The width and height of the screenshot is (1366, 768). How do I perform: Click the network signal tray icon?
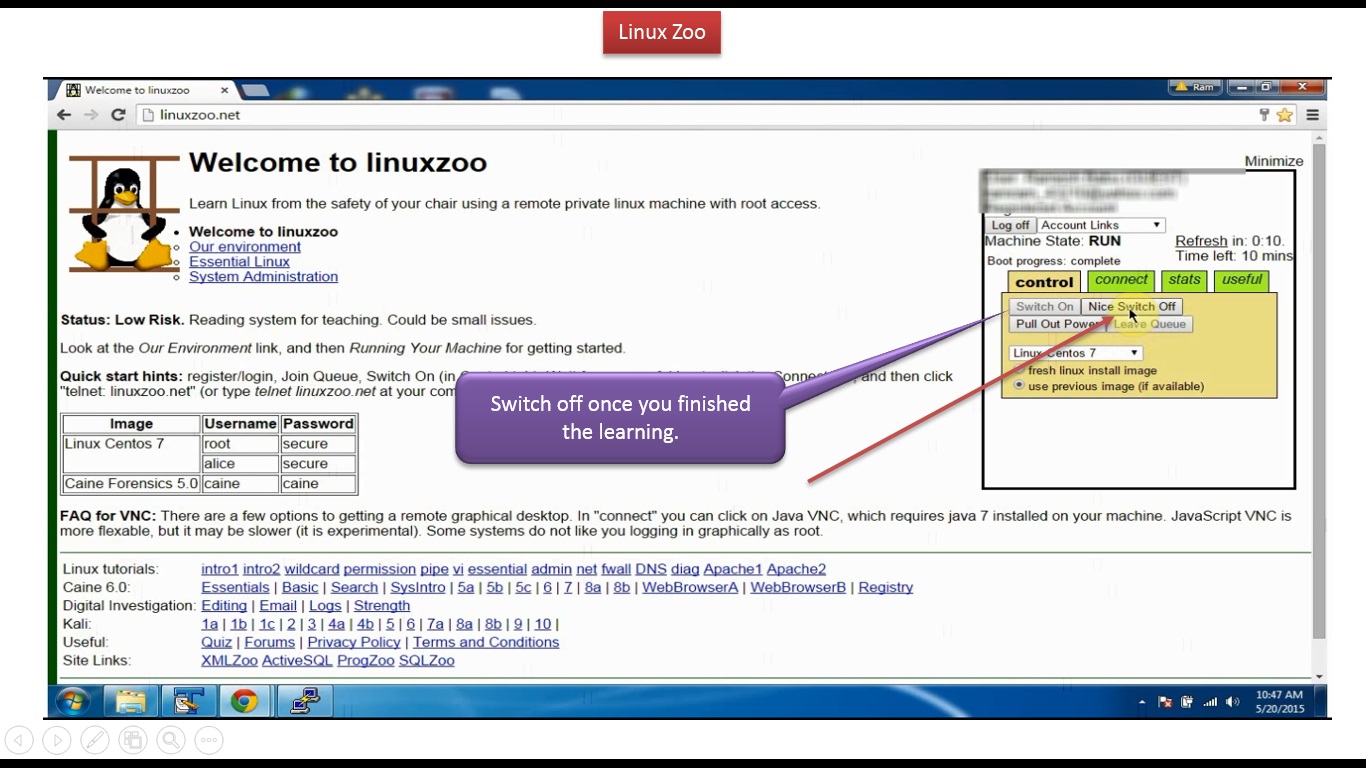[x=1210, y=702]
